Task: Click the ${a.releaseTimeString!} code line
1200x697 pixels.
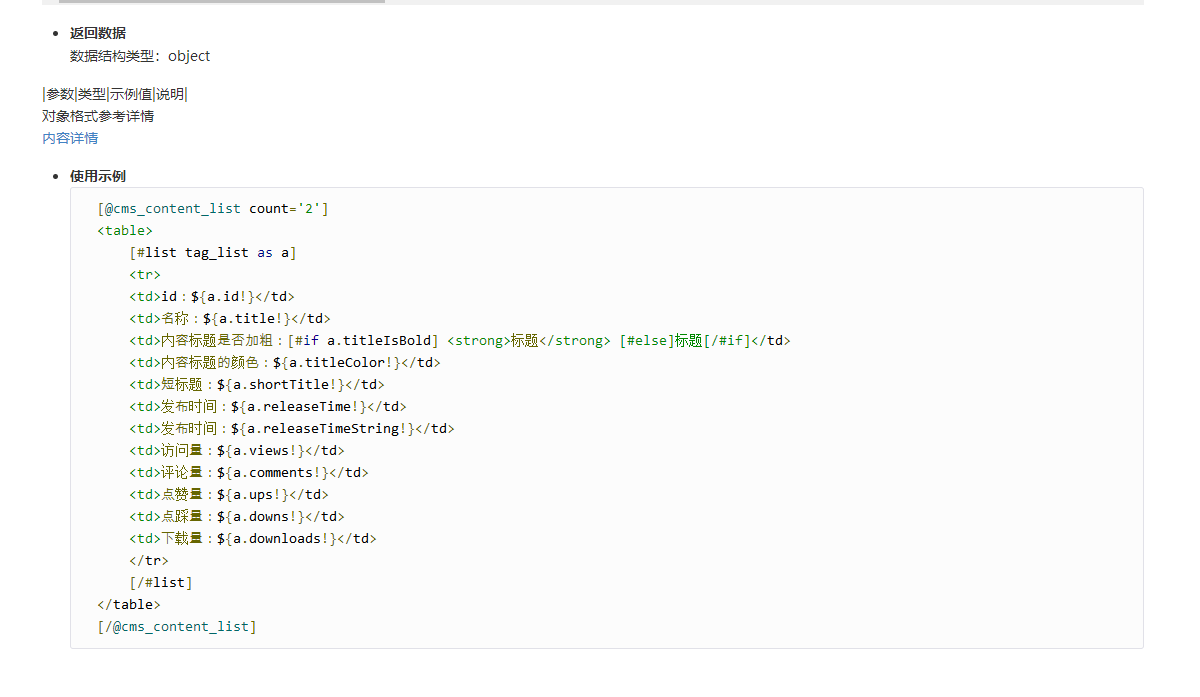Action: (x=292, y=429)
